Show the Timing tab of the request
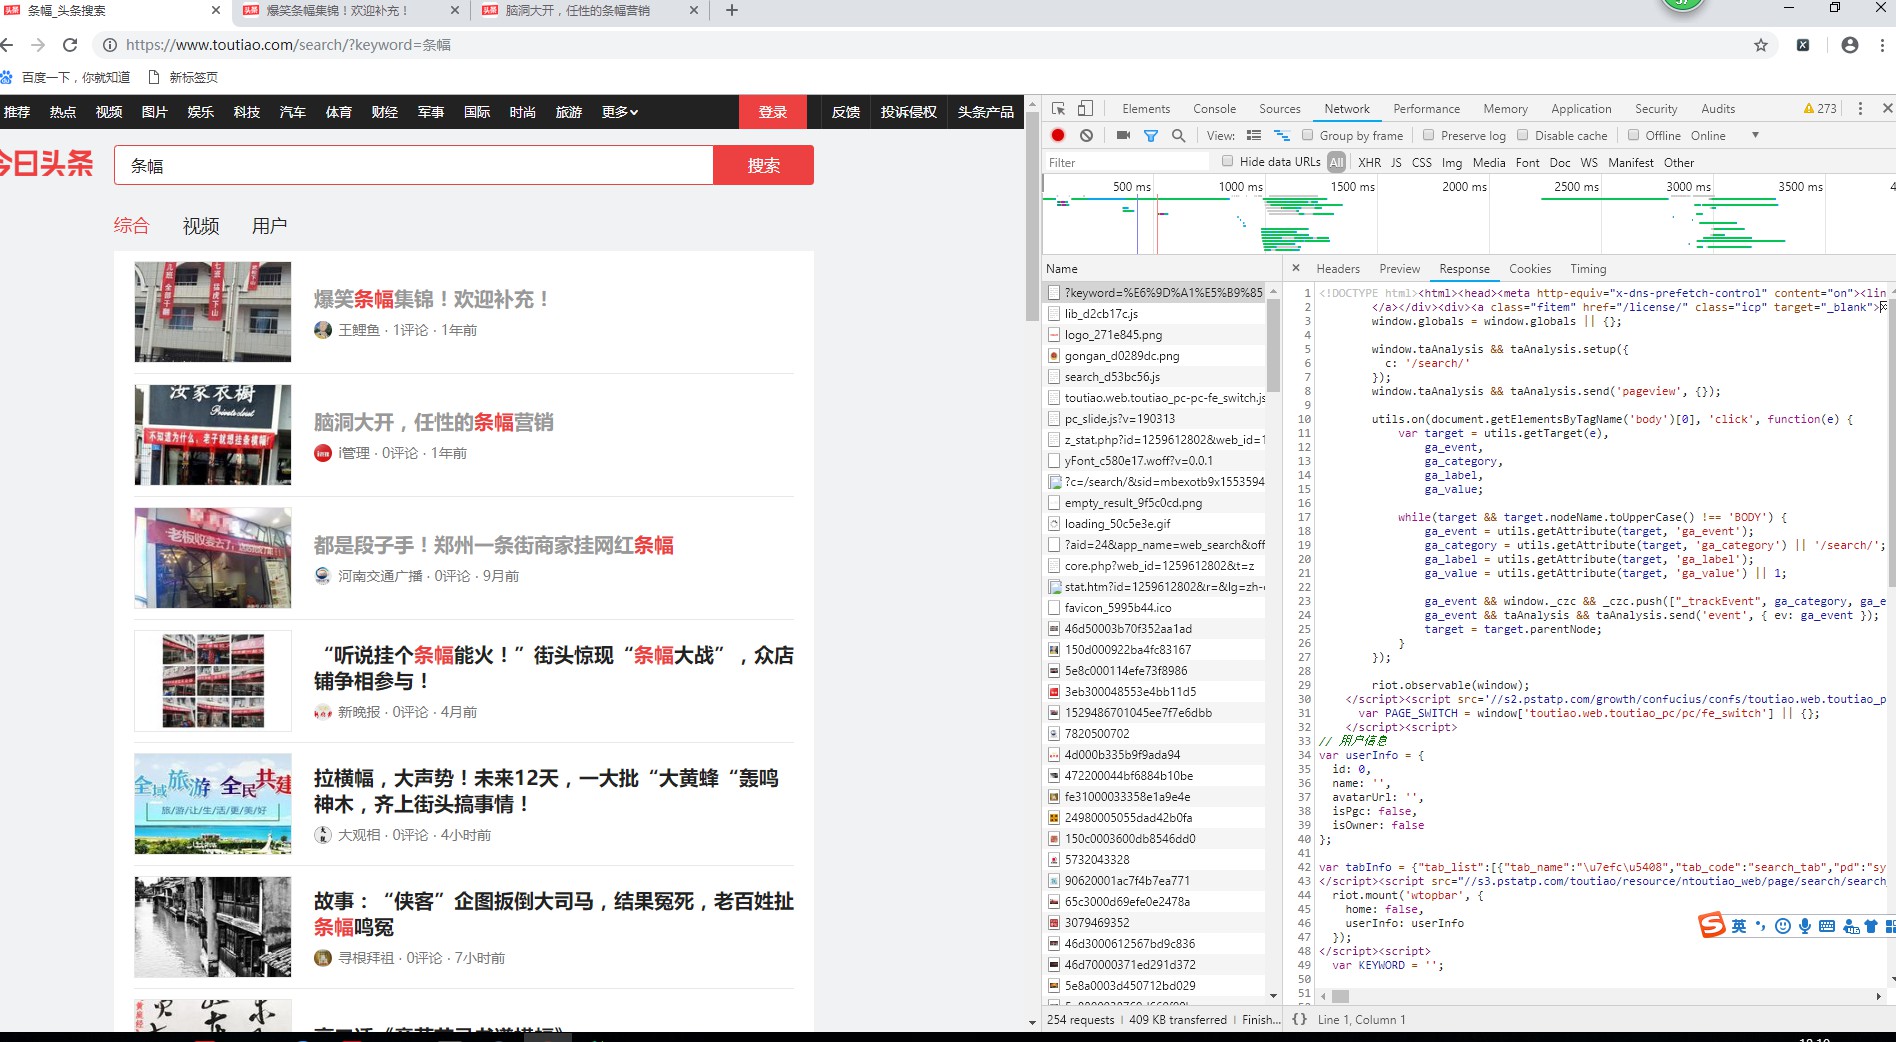The image size is (1896, 1042). [x=1588, y=268]
